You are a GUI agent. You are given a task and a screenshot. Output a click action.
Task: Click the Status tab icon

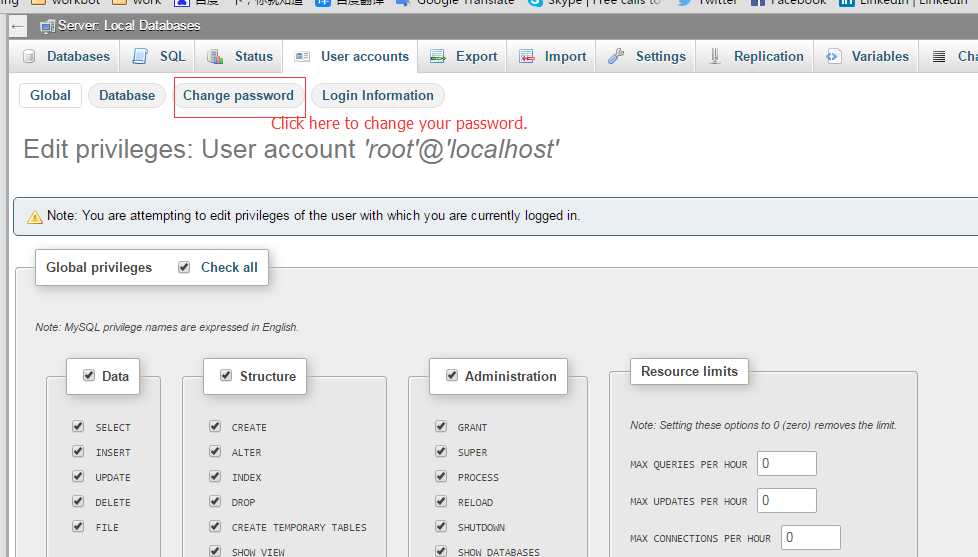[x=215, y=57]
